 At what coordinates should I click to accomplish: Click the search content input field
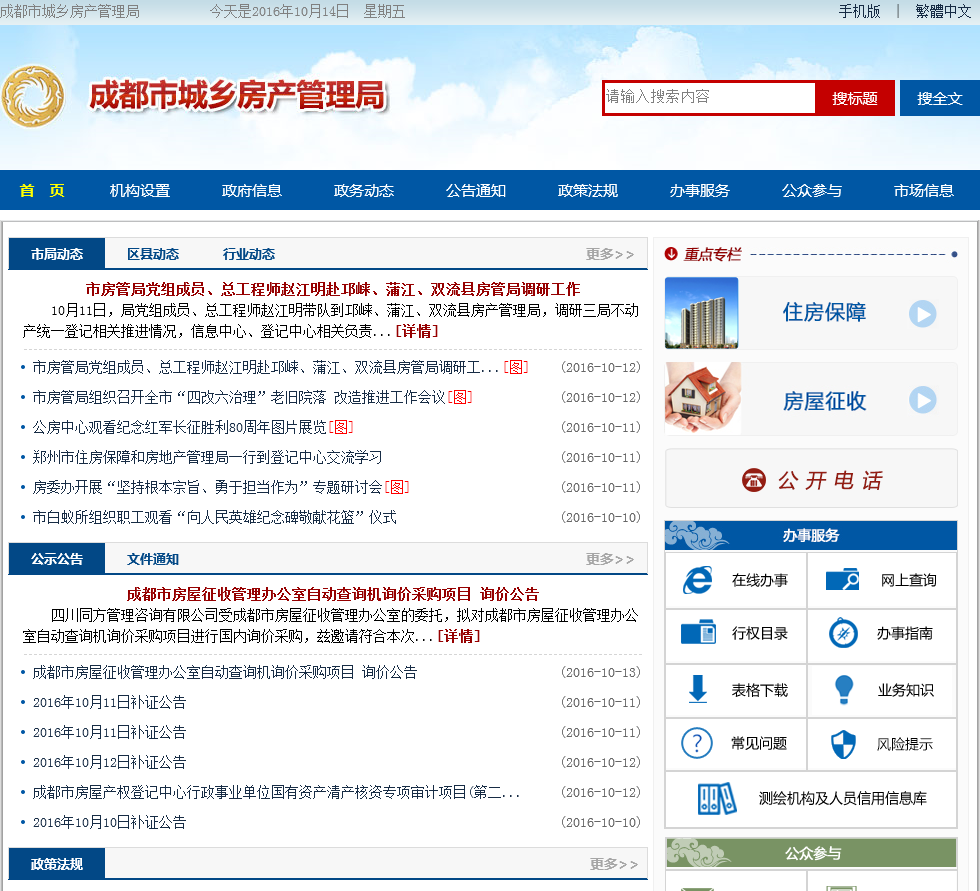[710, 98]
